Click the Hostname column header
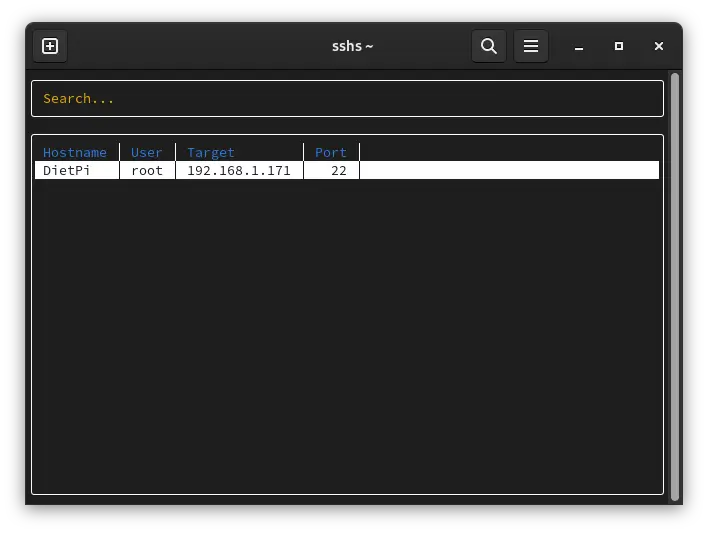The height and width of the screenshot is (533, 708). (x=75, y=153)
